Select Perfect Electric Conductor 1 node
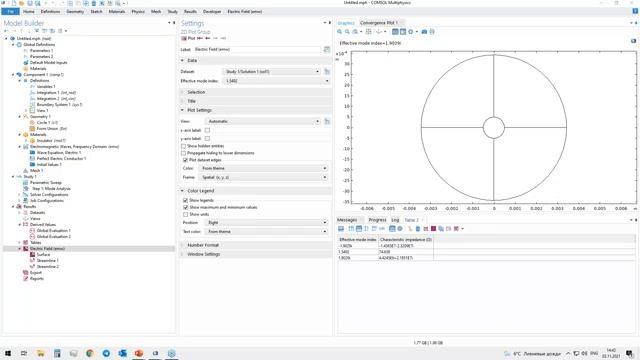 click(61, 158)
